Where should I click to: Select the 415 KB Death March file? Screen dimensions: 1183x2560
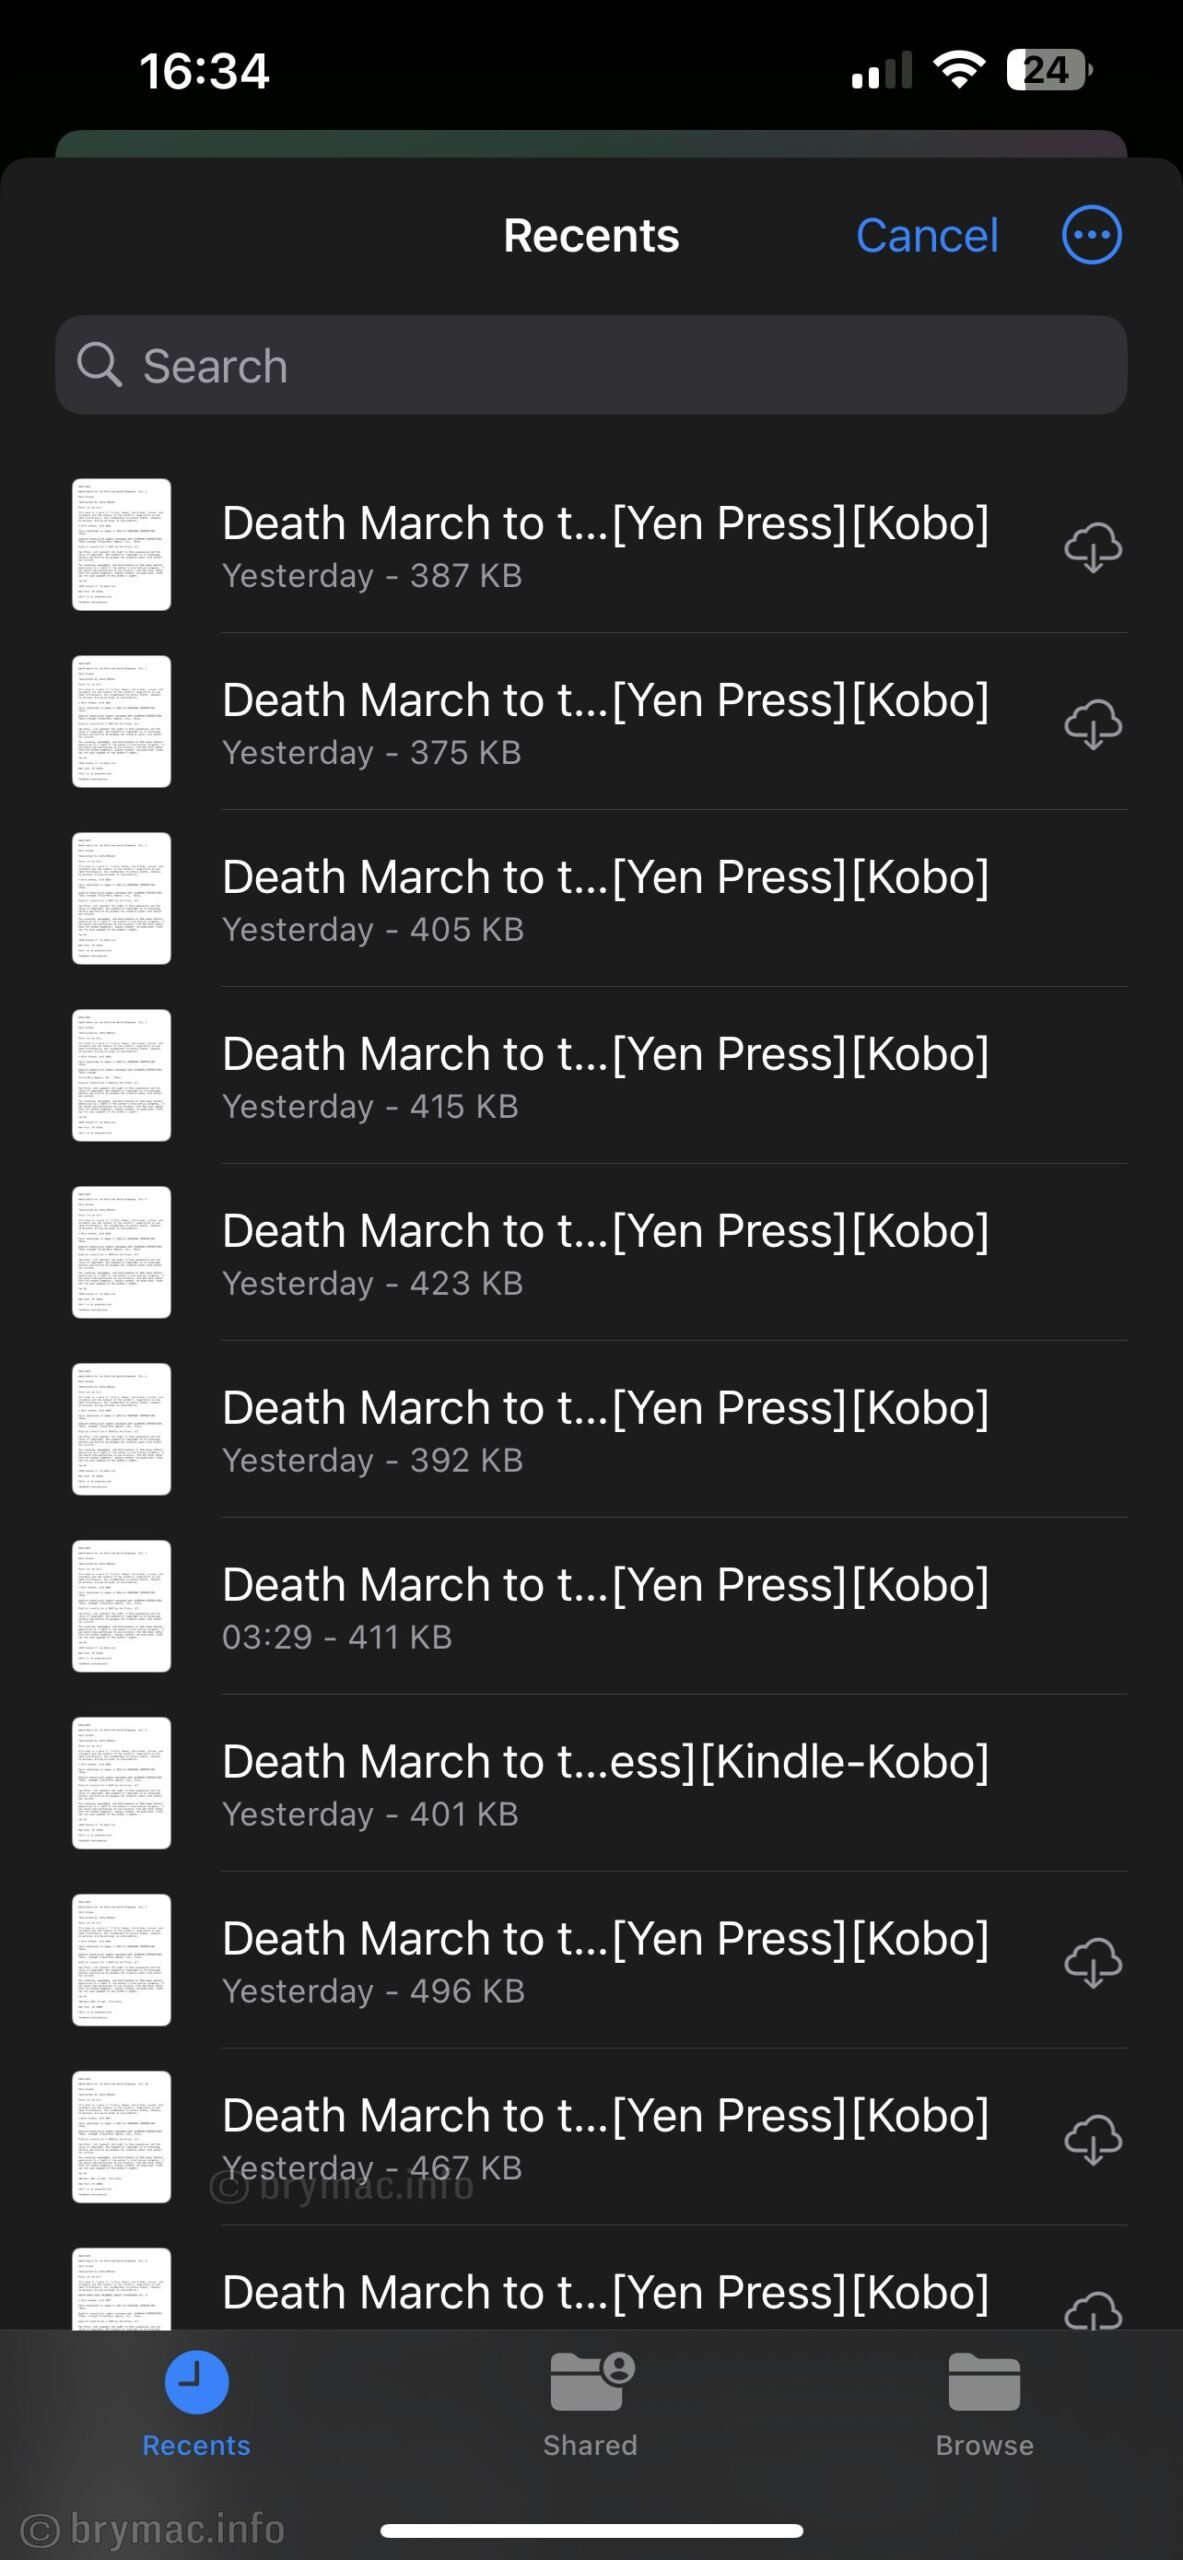click(x=605, y=1075)
